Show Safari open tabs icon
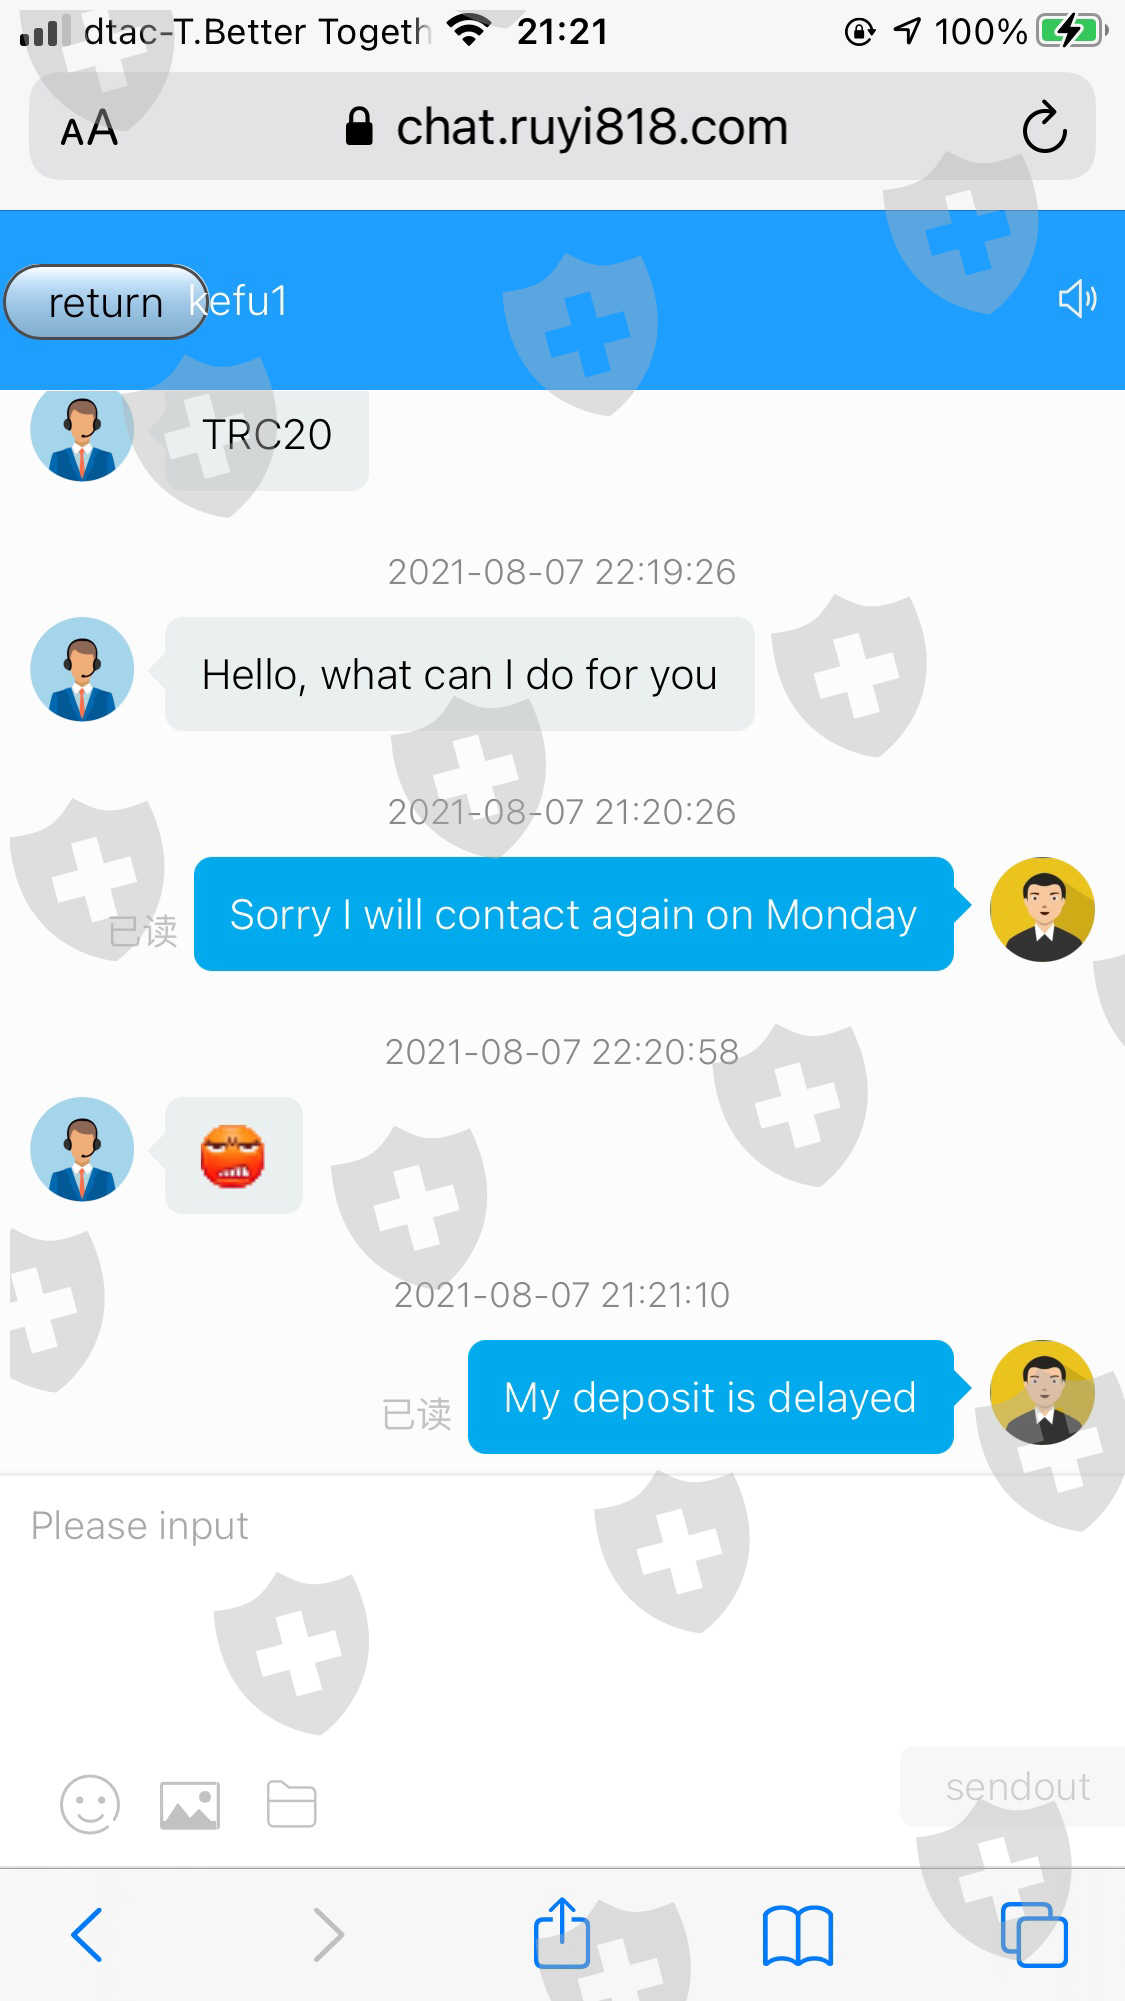 pyautogui.click(x=1034, y=1935)
